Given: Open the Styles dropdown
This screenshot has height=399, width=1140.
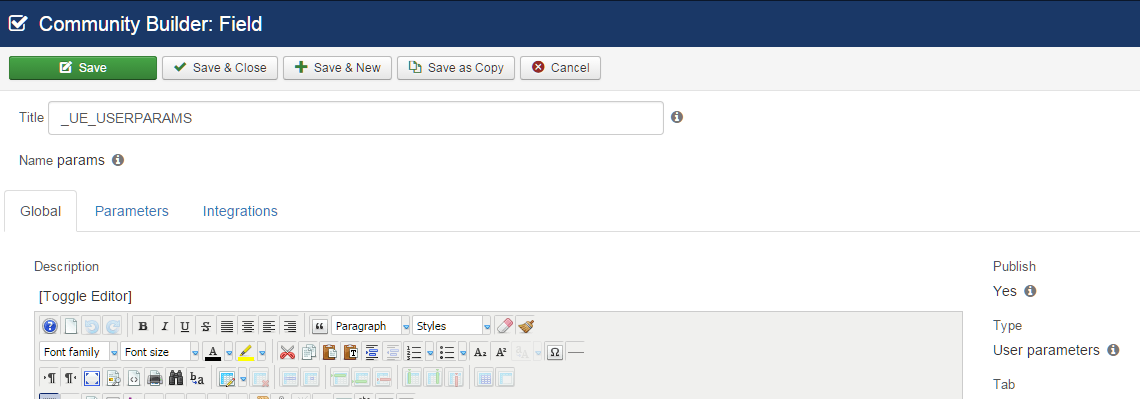Looking at the screenshot, I should (x=452, y=326).
